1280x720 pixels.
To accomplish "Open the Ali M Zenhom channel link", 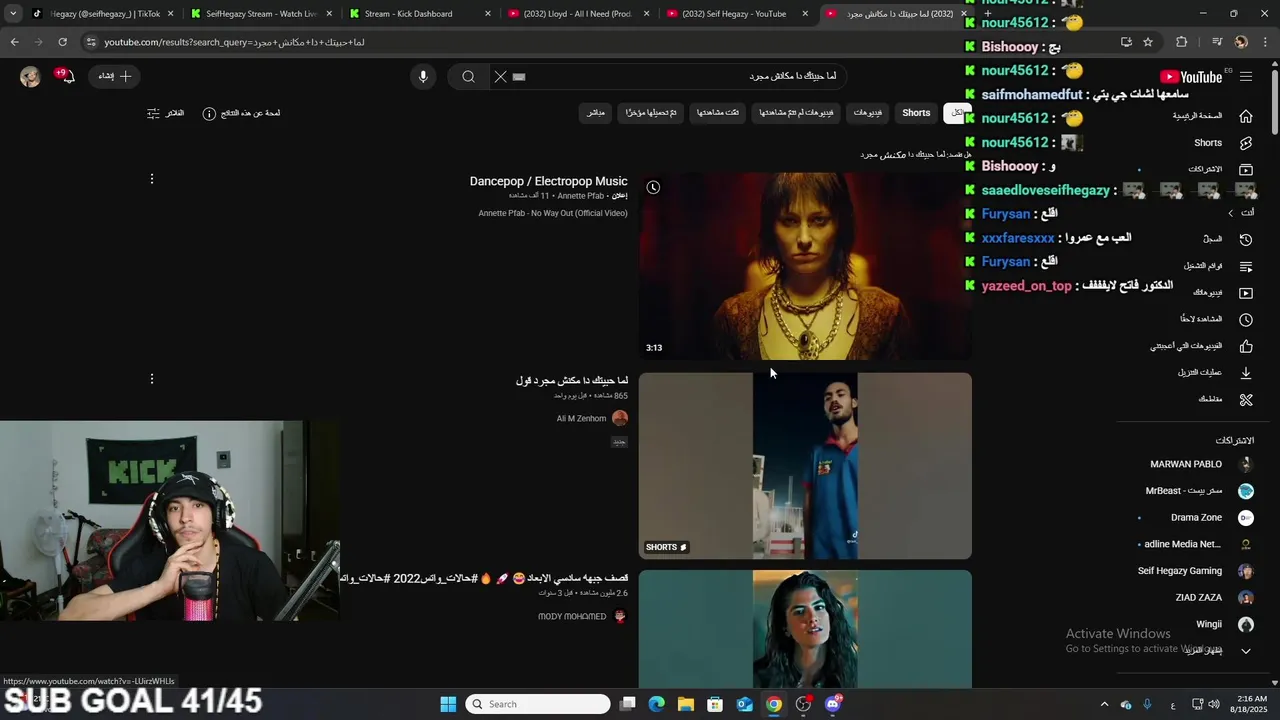I will [581, 419].
